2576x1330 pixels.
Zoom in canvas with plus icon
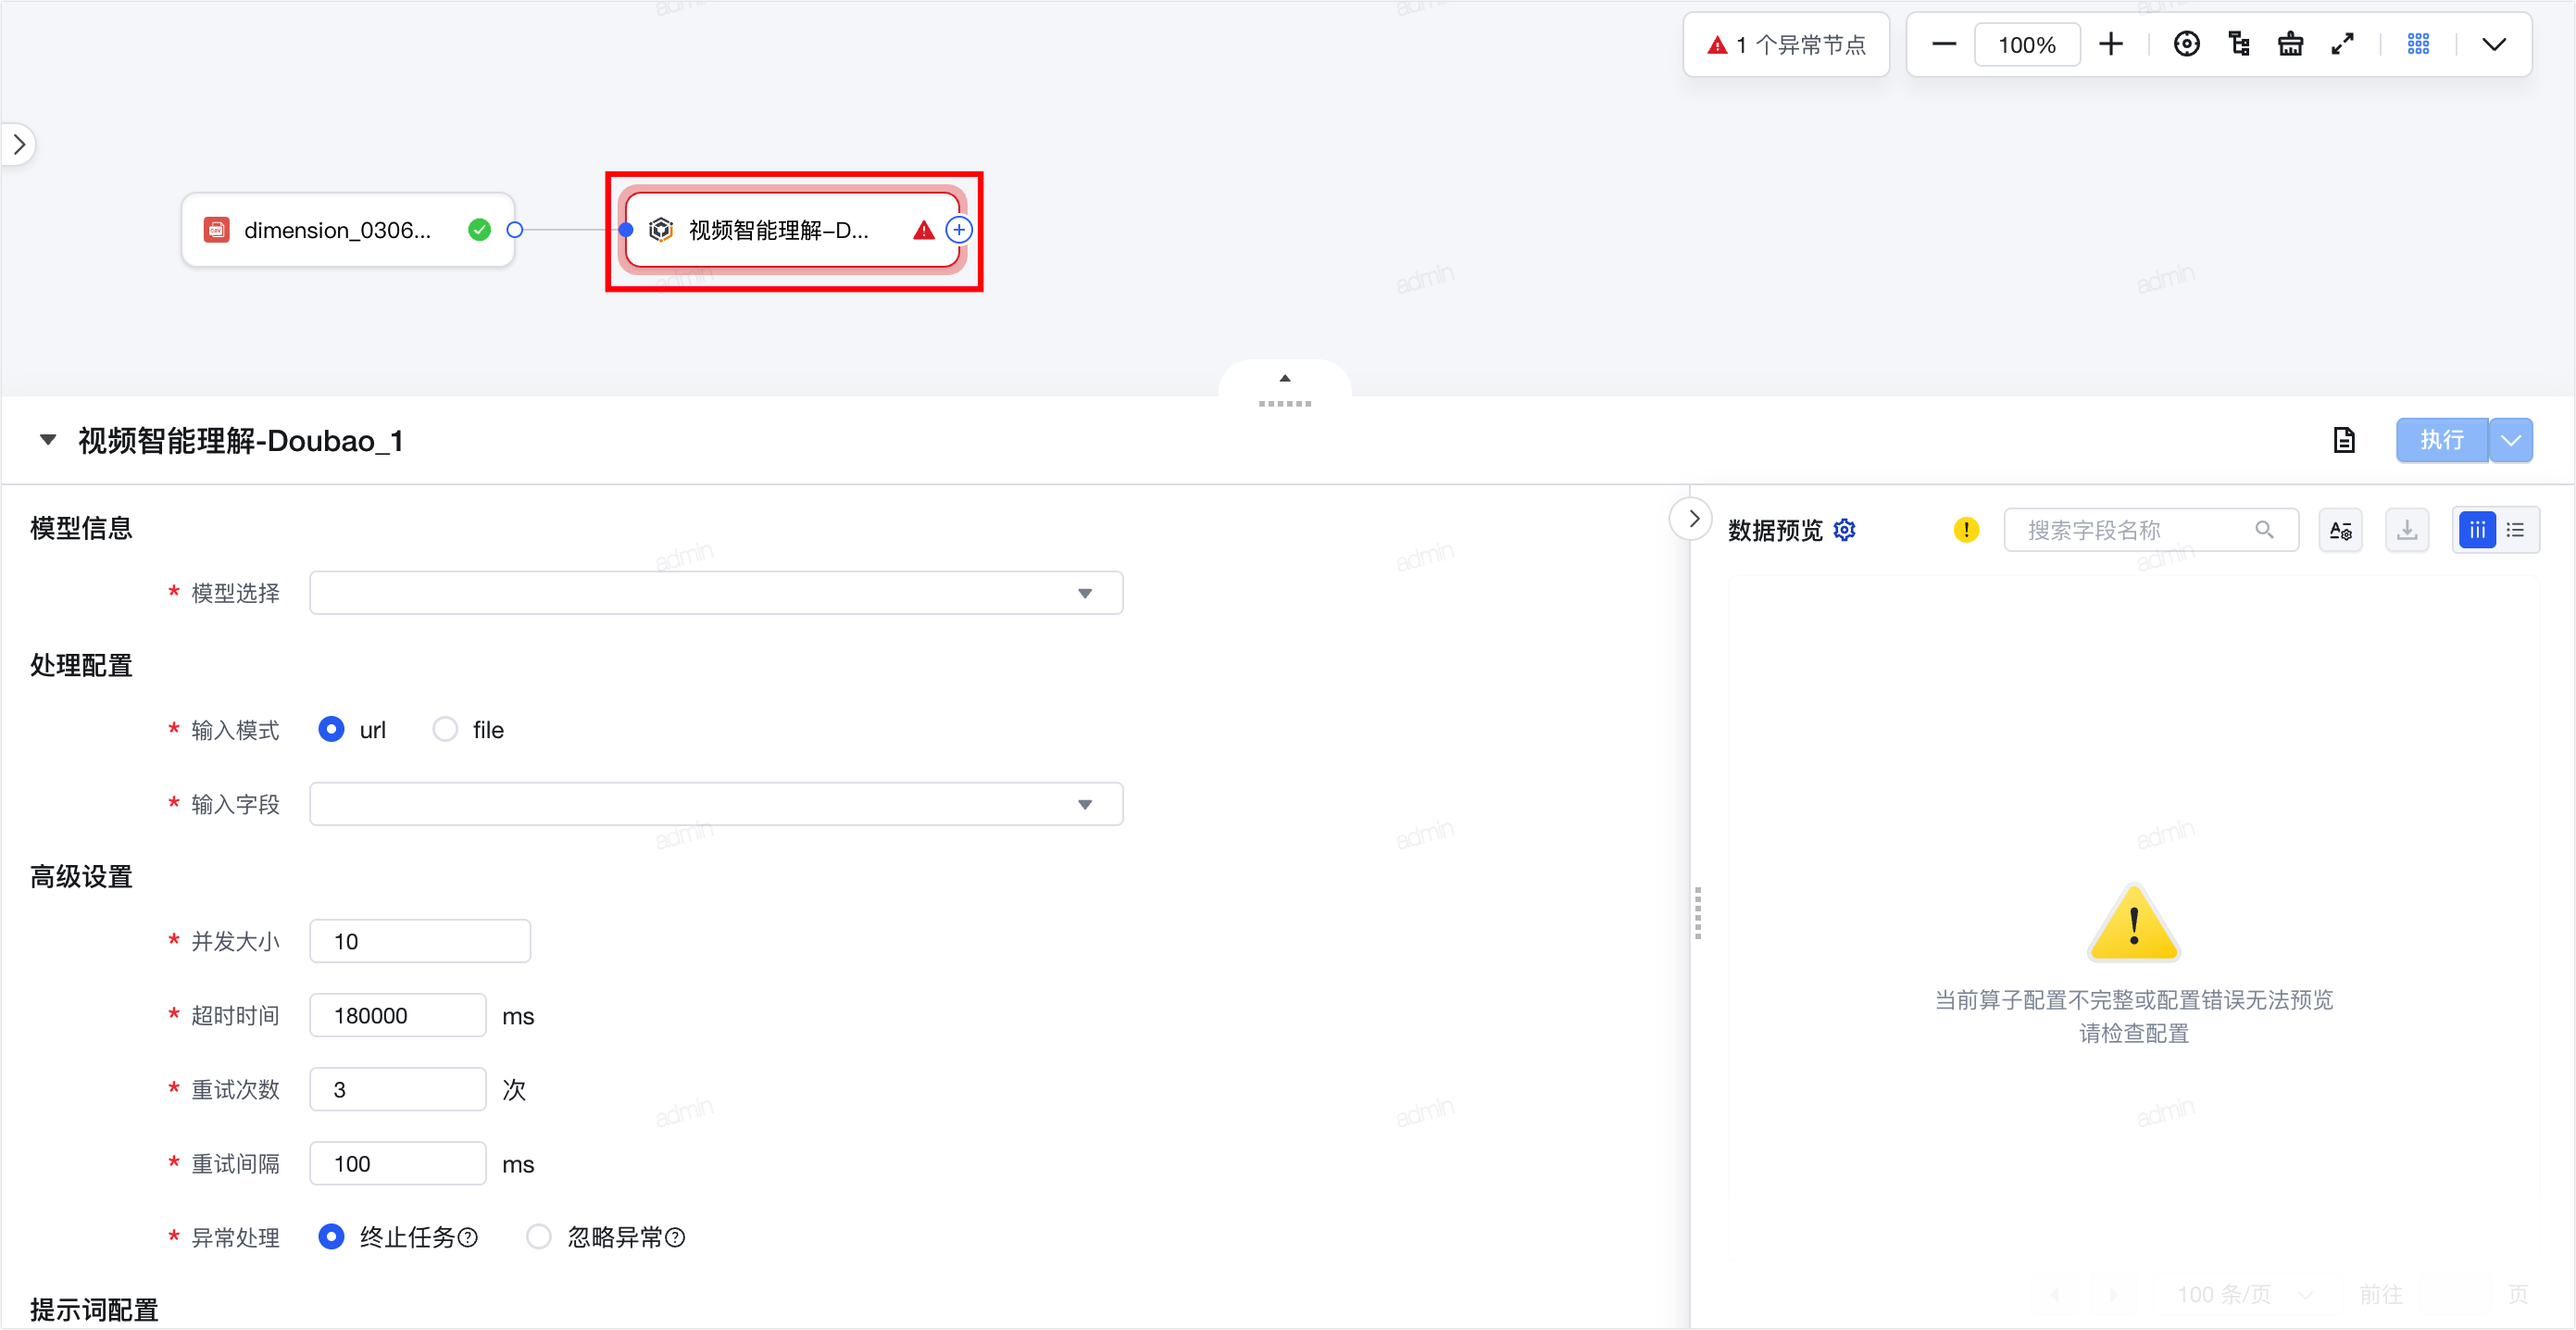[2110, 45]
